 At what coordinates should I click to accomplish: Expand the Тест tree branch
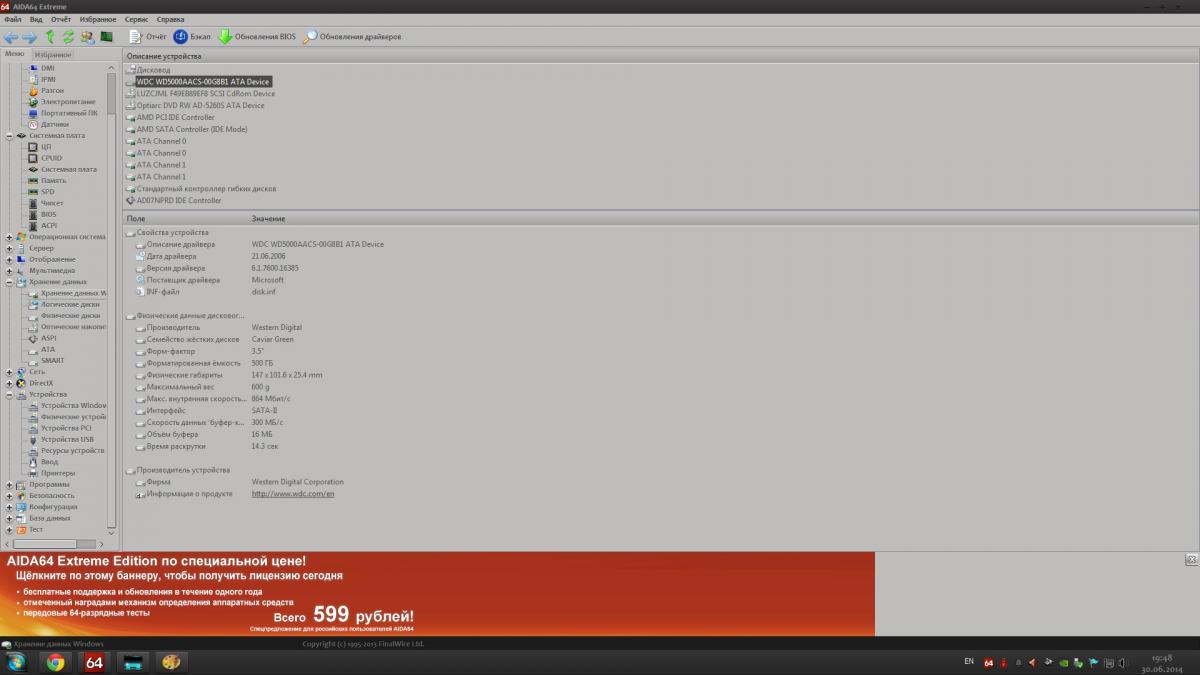coord(9,529)
